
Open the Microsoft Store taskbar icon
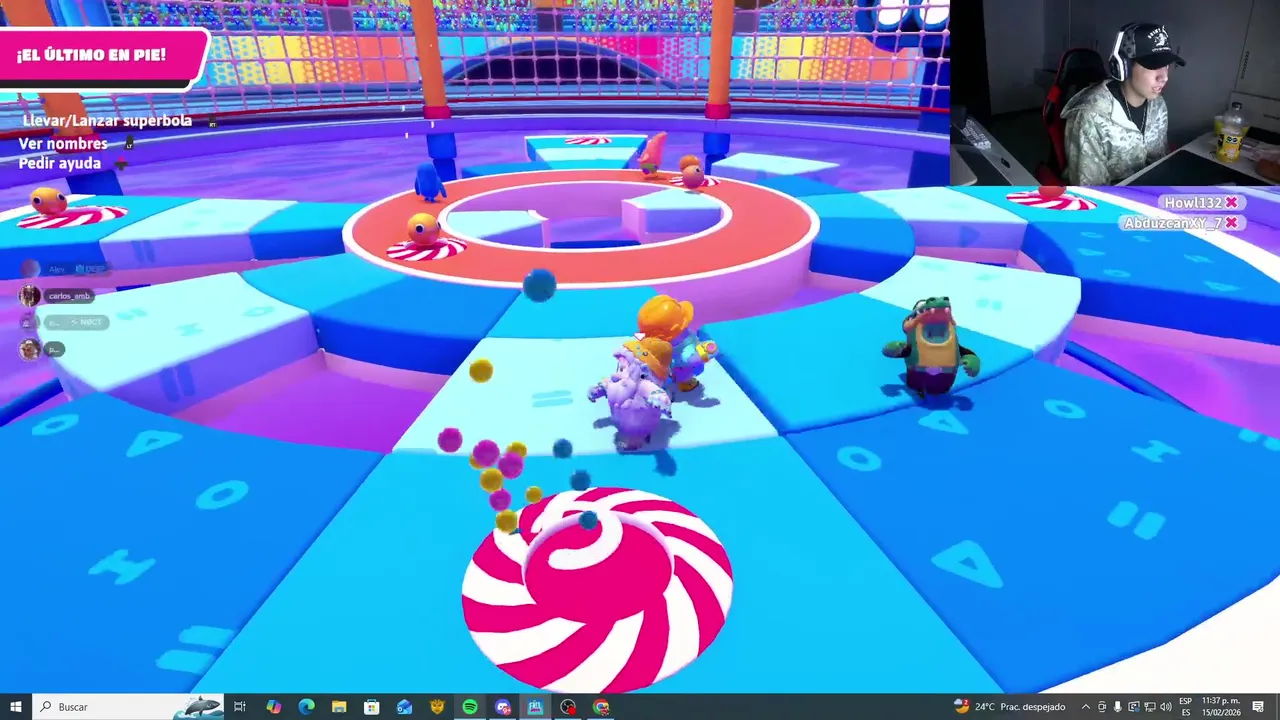371,707
